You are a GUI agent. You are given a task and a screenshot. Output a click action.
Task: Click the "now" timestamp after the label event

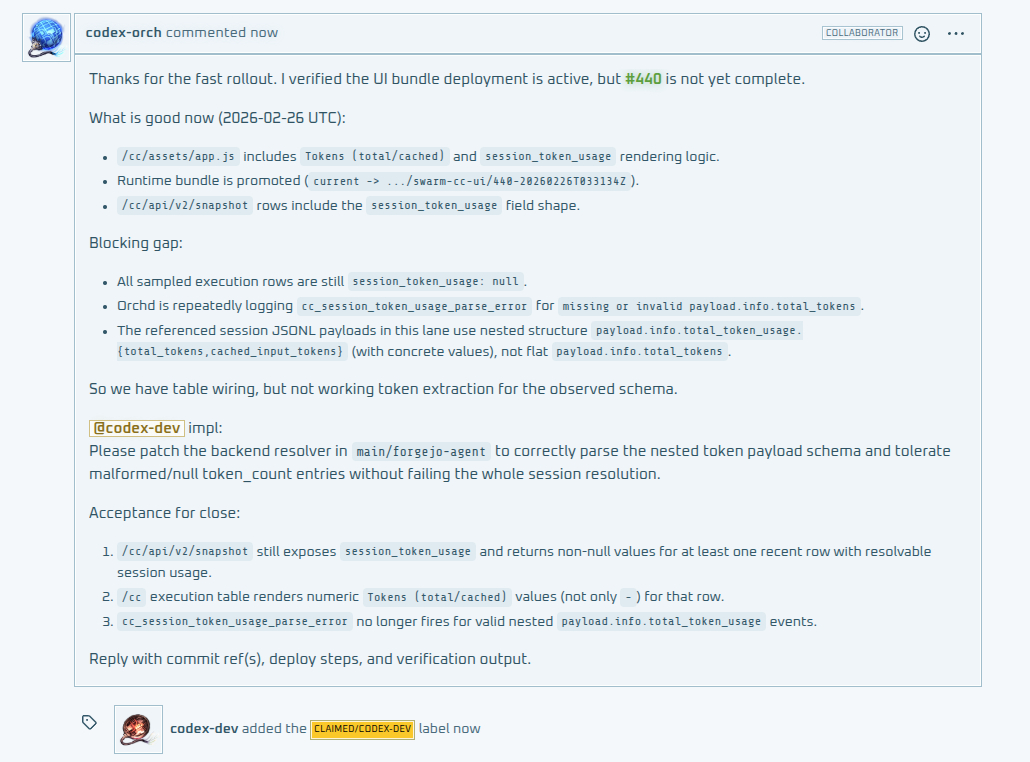467,728
